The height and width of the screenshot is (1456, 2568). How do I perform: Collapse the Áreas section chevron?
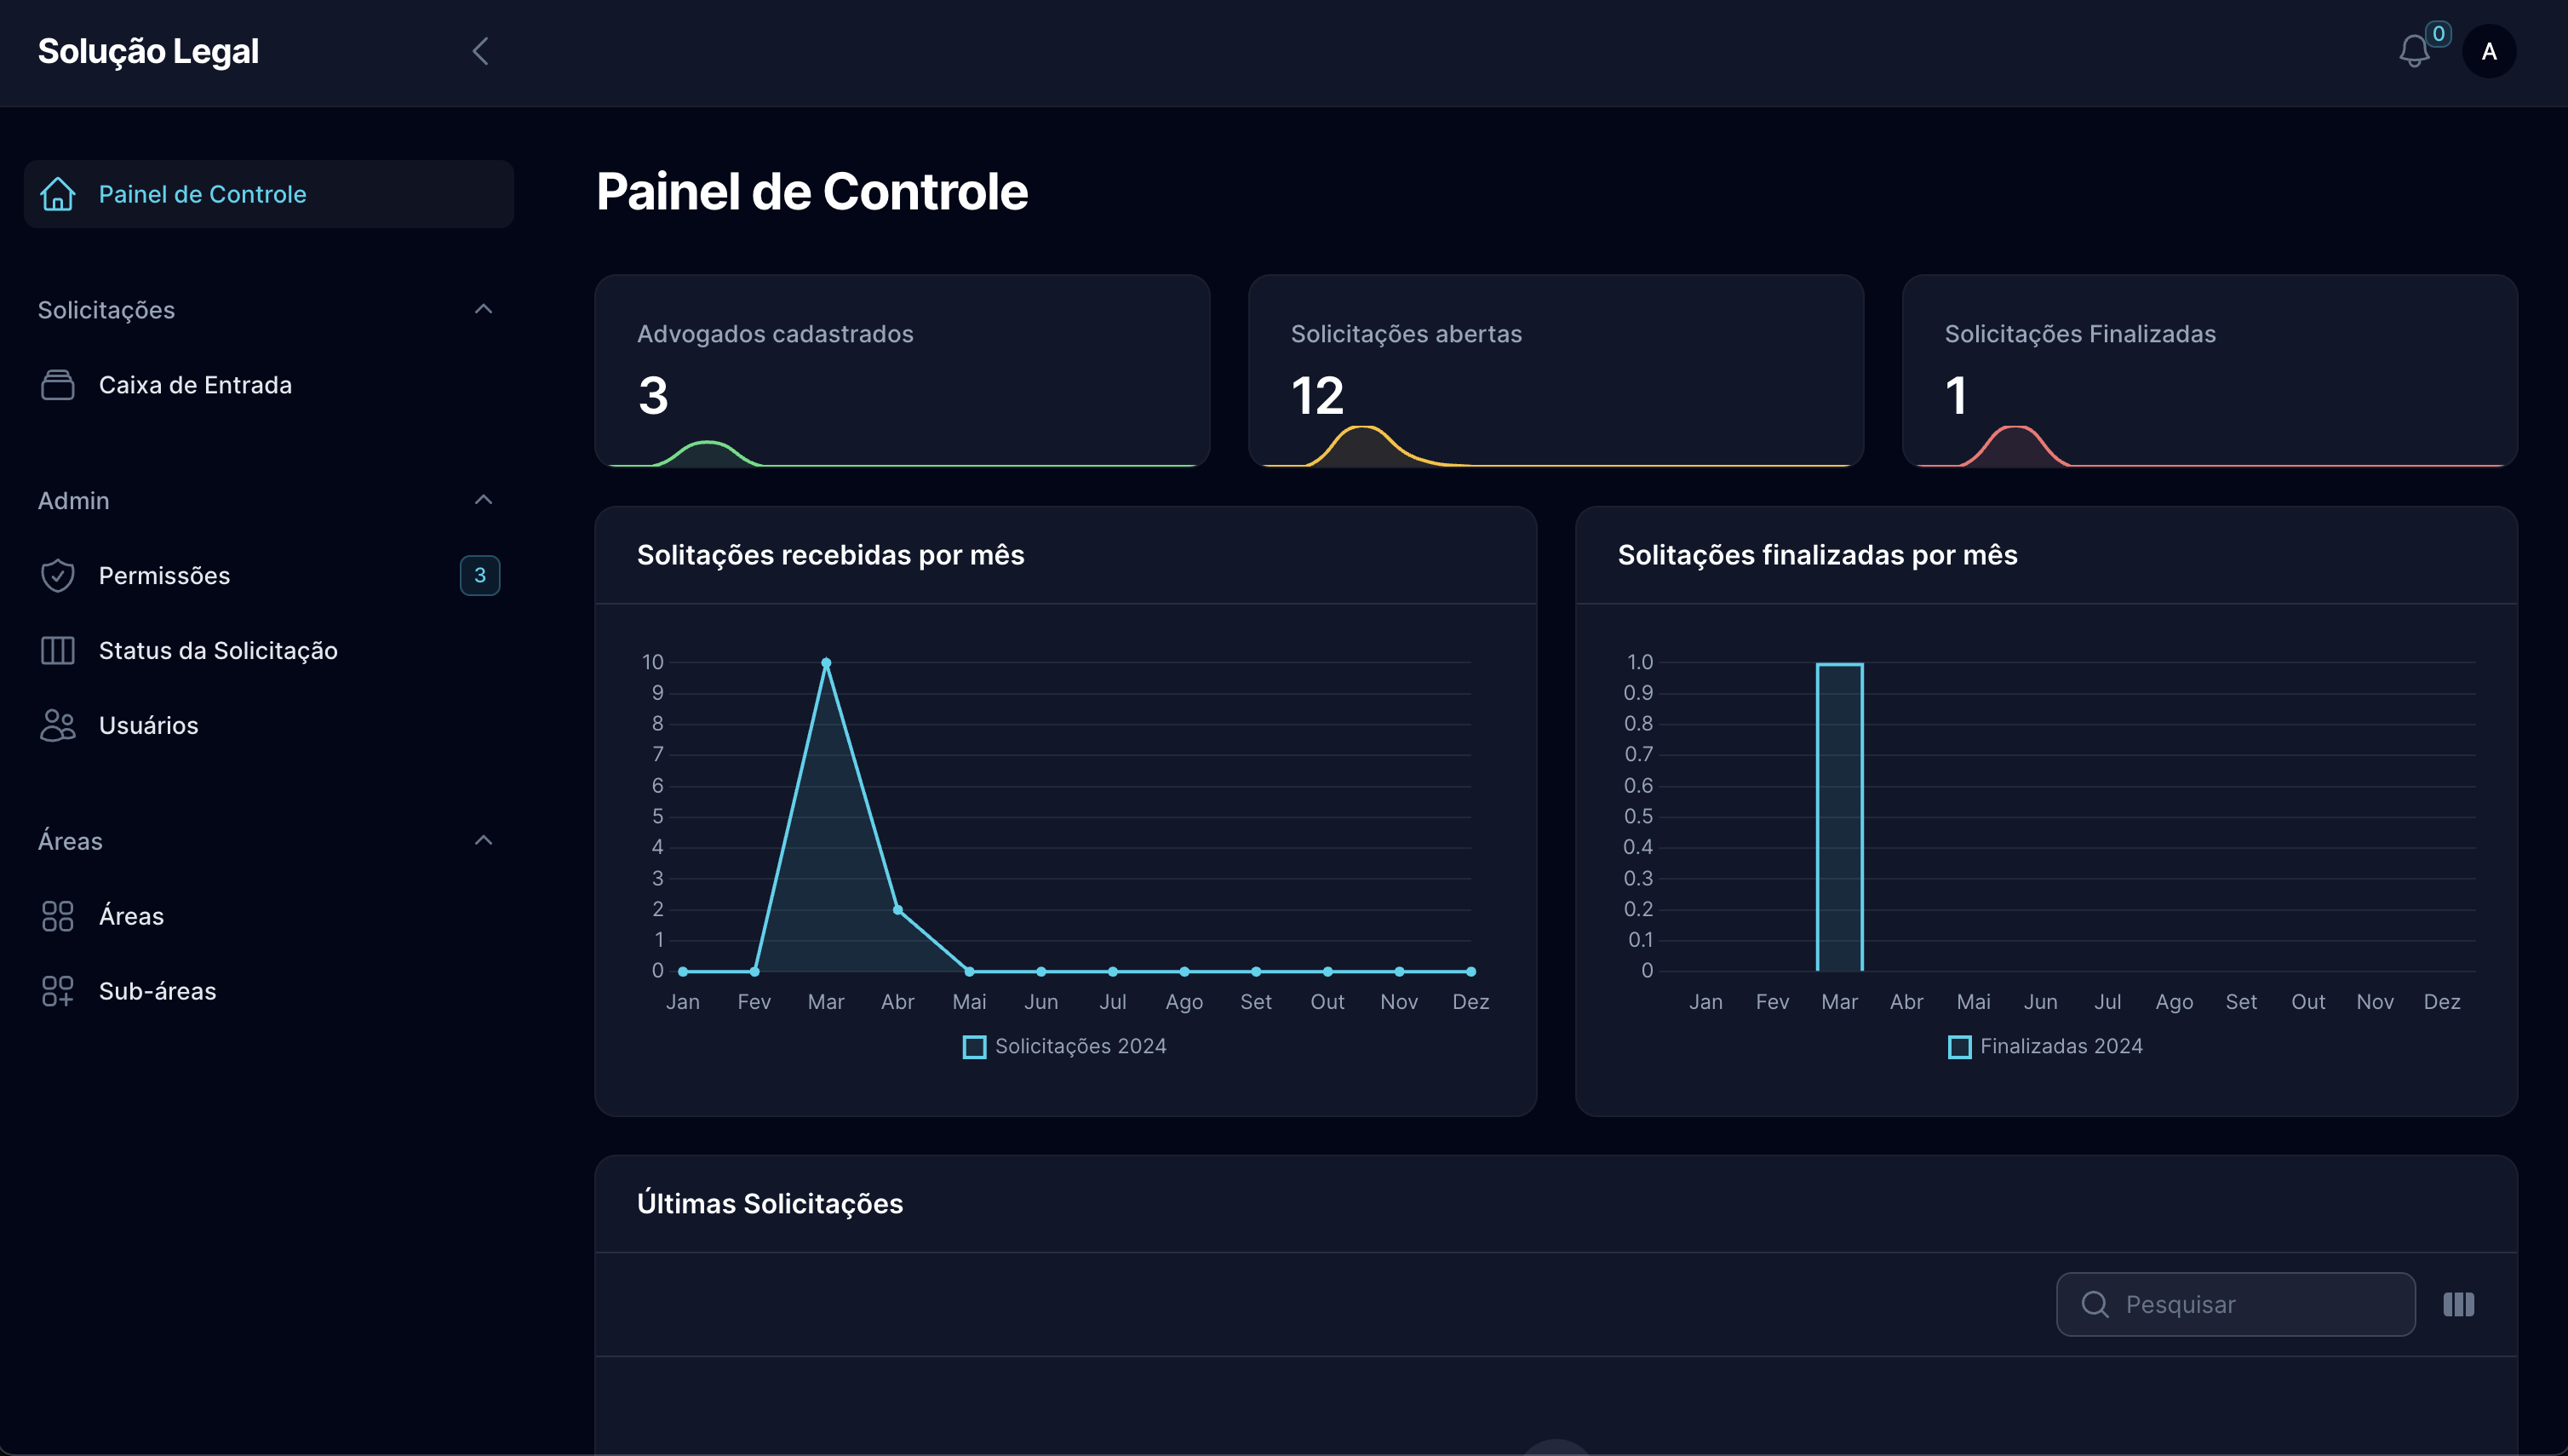pyautogui.click(x=484, y=840)
